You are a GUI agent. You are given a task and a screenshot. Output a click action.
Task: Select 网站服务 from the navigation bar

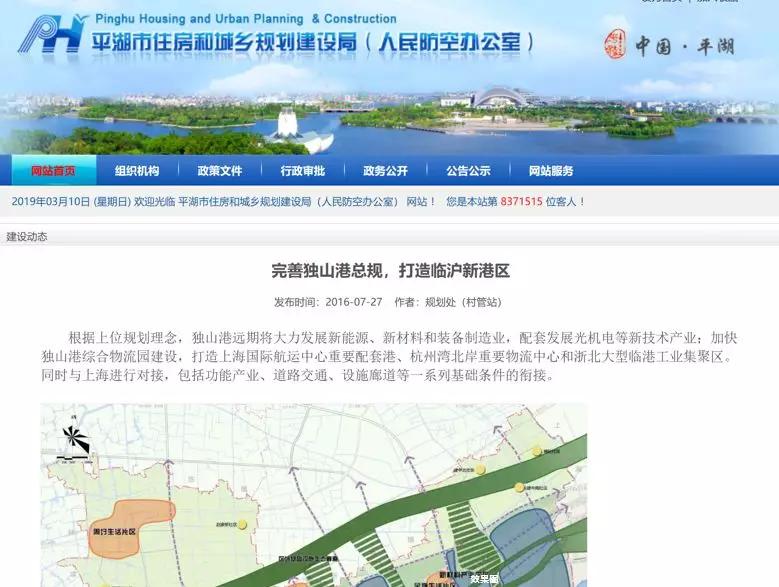click(x=551, y=171)
